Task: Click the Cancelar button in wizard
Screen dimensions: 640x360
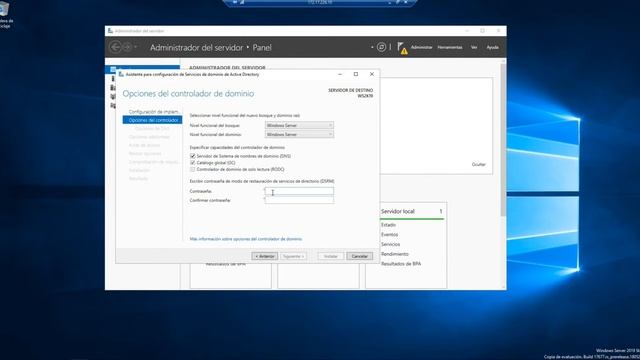Action: pyautogui.click(x=360, y=256)
